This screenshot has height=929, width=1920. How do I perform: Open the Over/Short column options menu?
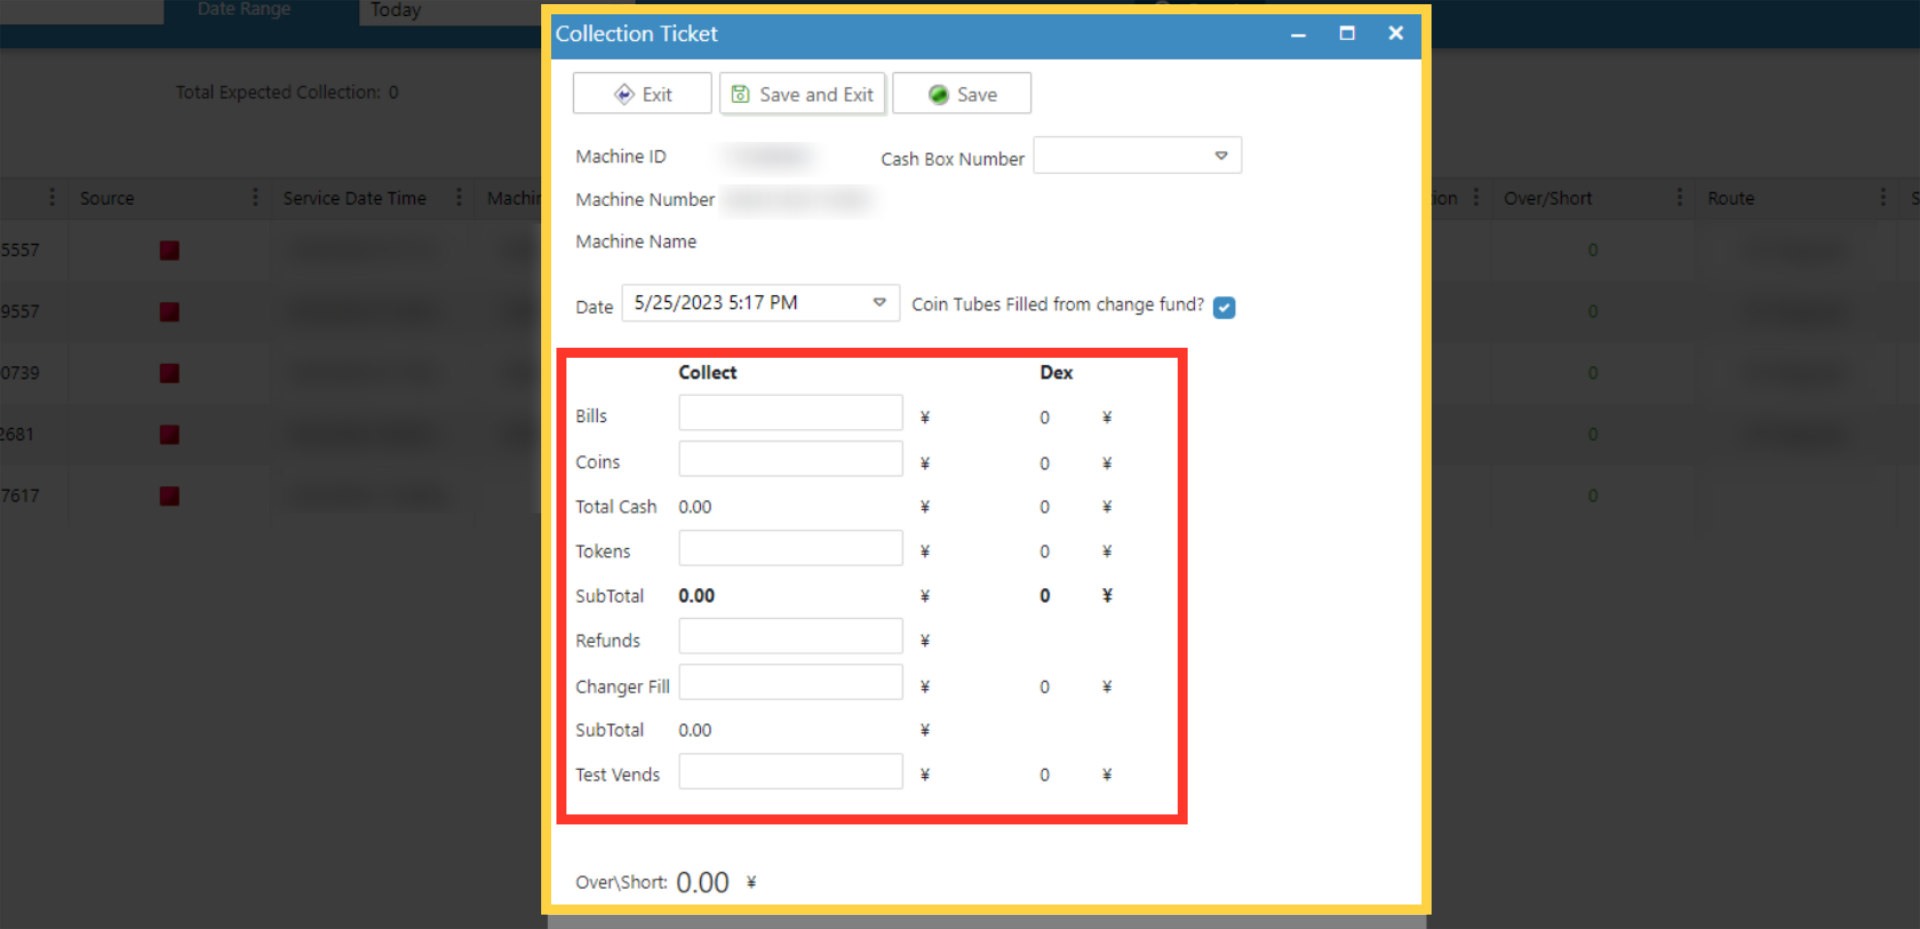1679,198
